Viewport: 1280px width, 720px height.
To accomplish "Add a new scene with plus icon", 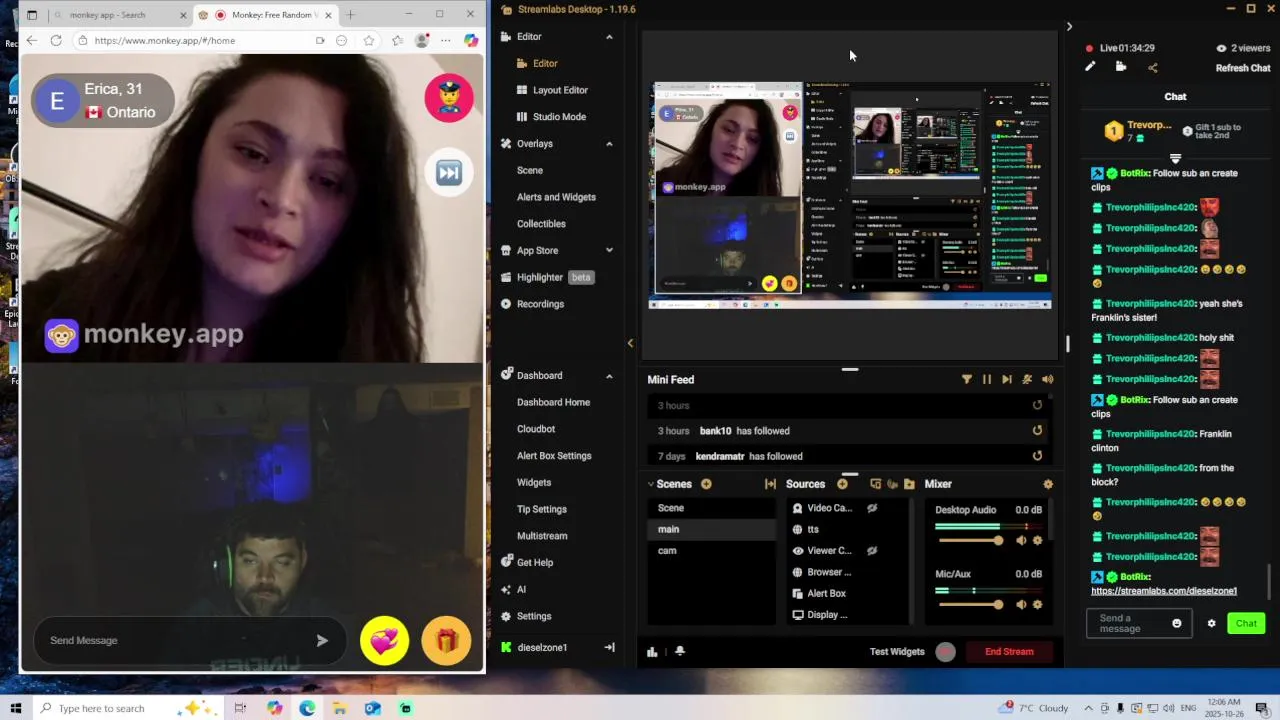I will click(706, 484).
